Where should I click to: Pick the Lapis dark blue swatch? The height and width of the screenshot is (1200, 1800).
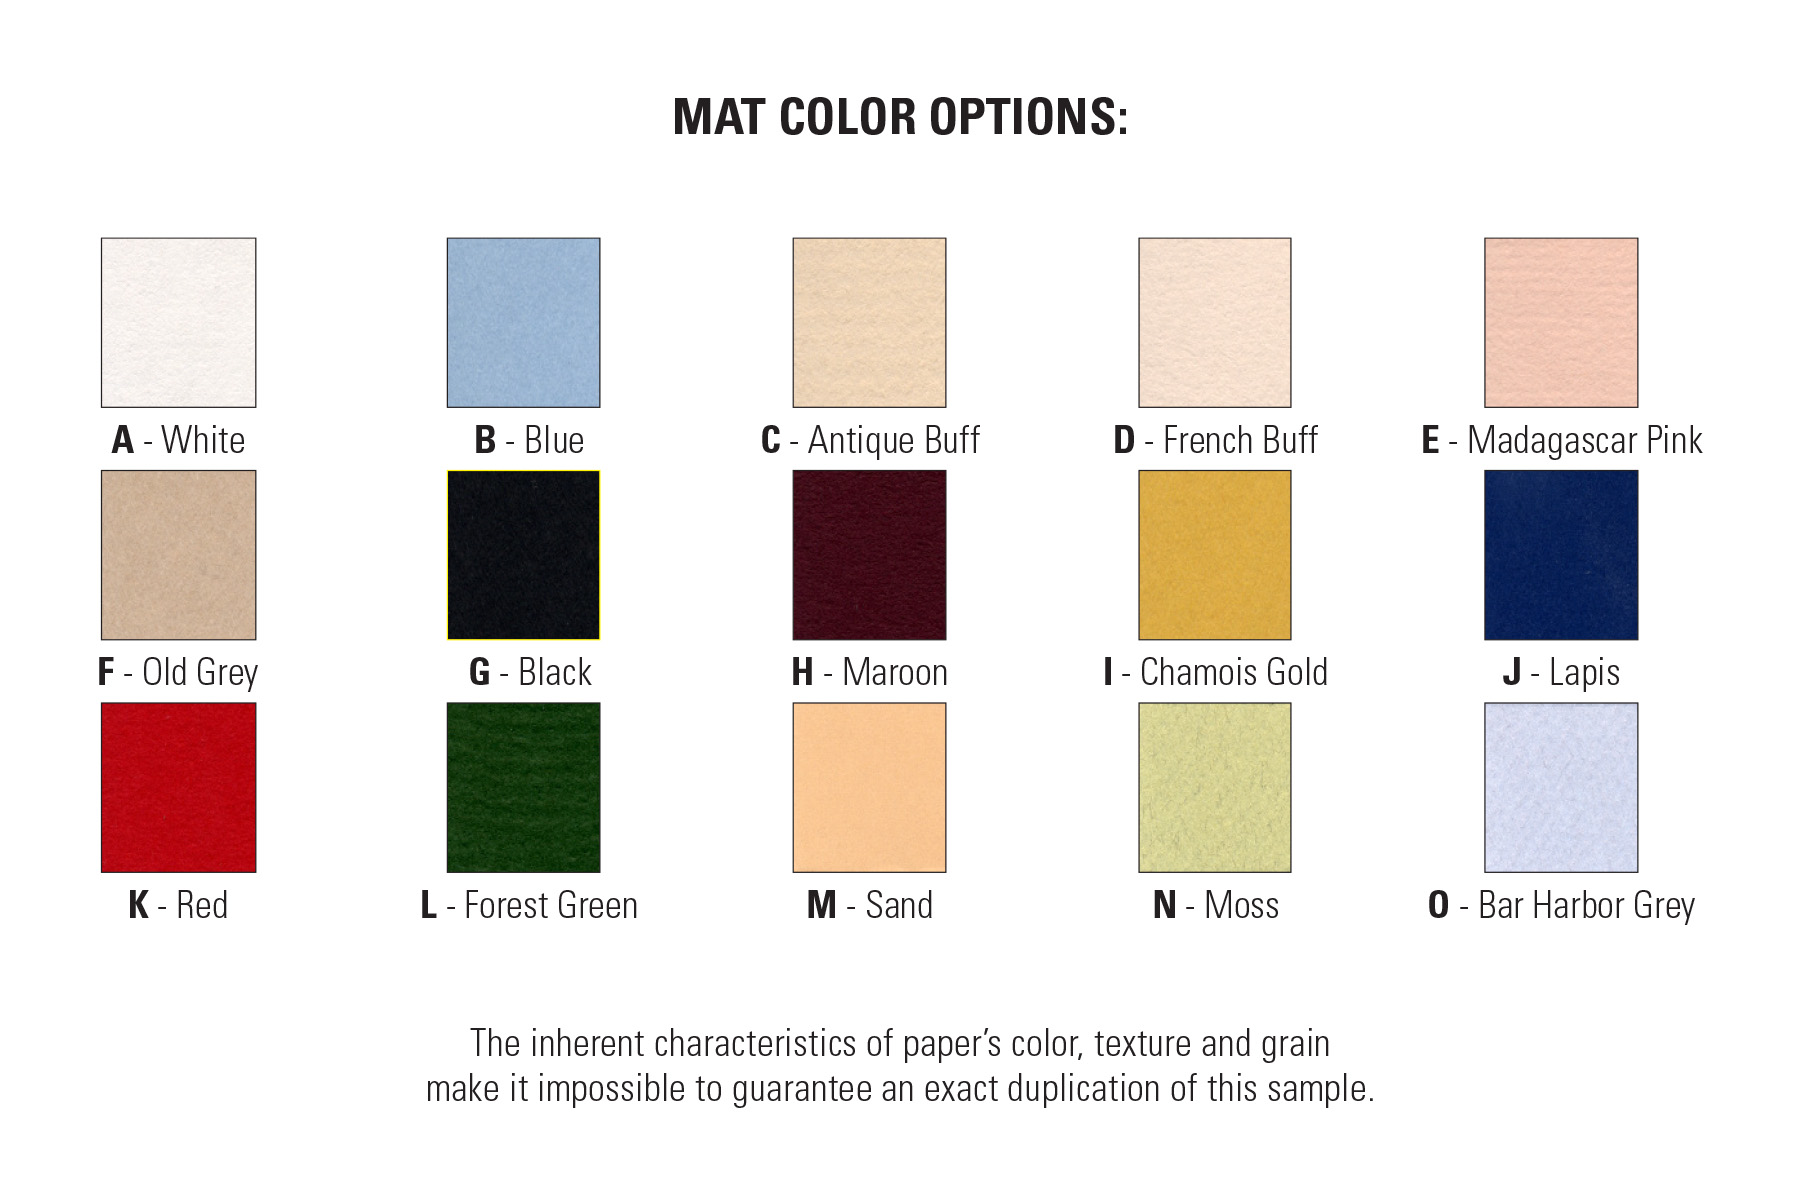[x=1560, y=555]
